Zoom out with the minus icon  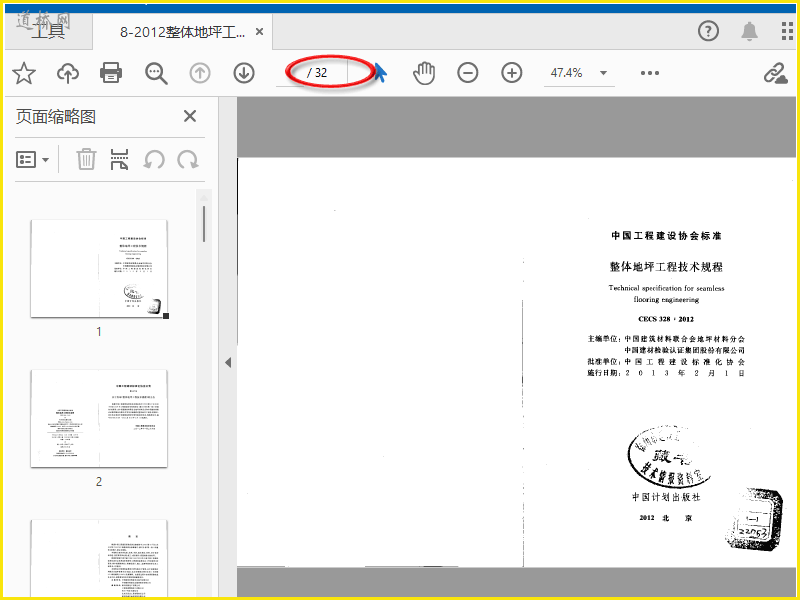pyautogui.click(x=468, y=73)
